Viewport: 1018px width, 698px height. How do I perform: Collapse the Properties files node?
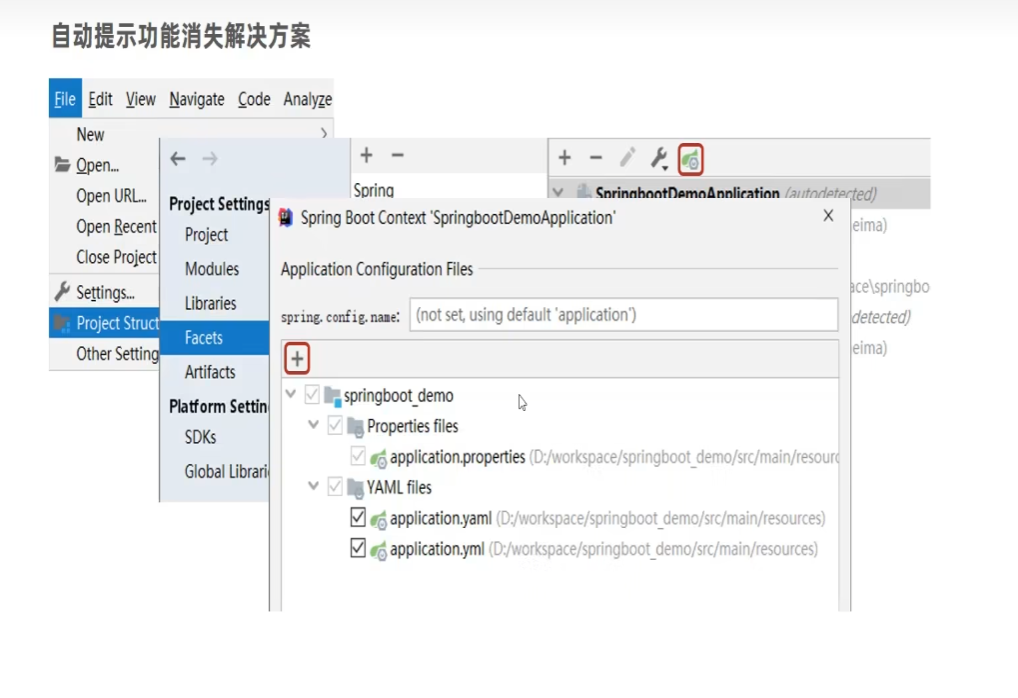point(313,425)
